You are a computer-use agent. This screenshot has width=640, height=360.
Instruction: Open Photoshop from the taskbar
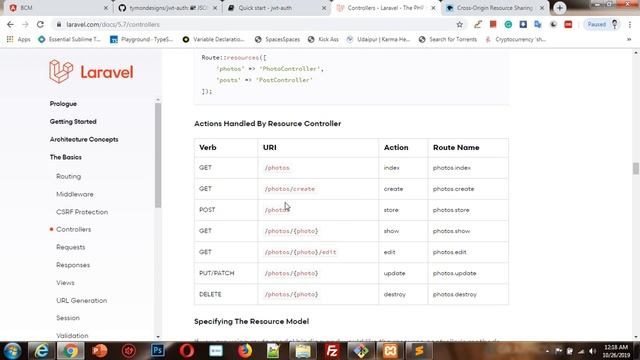(x=158, y=351)
